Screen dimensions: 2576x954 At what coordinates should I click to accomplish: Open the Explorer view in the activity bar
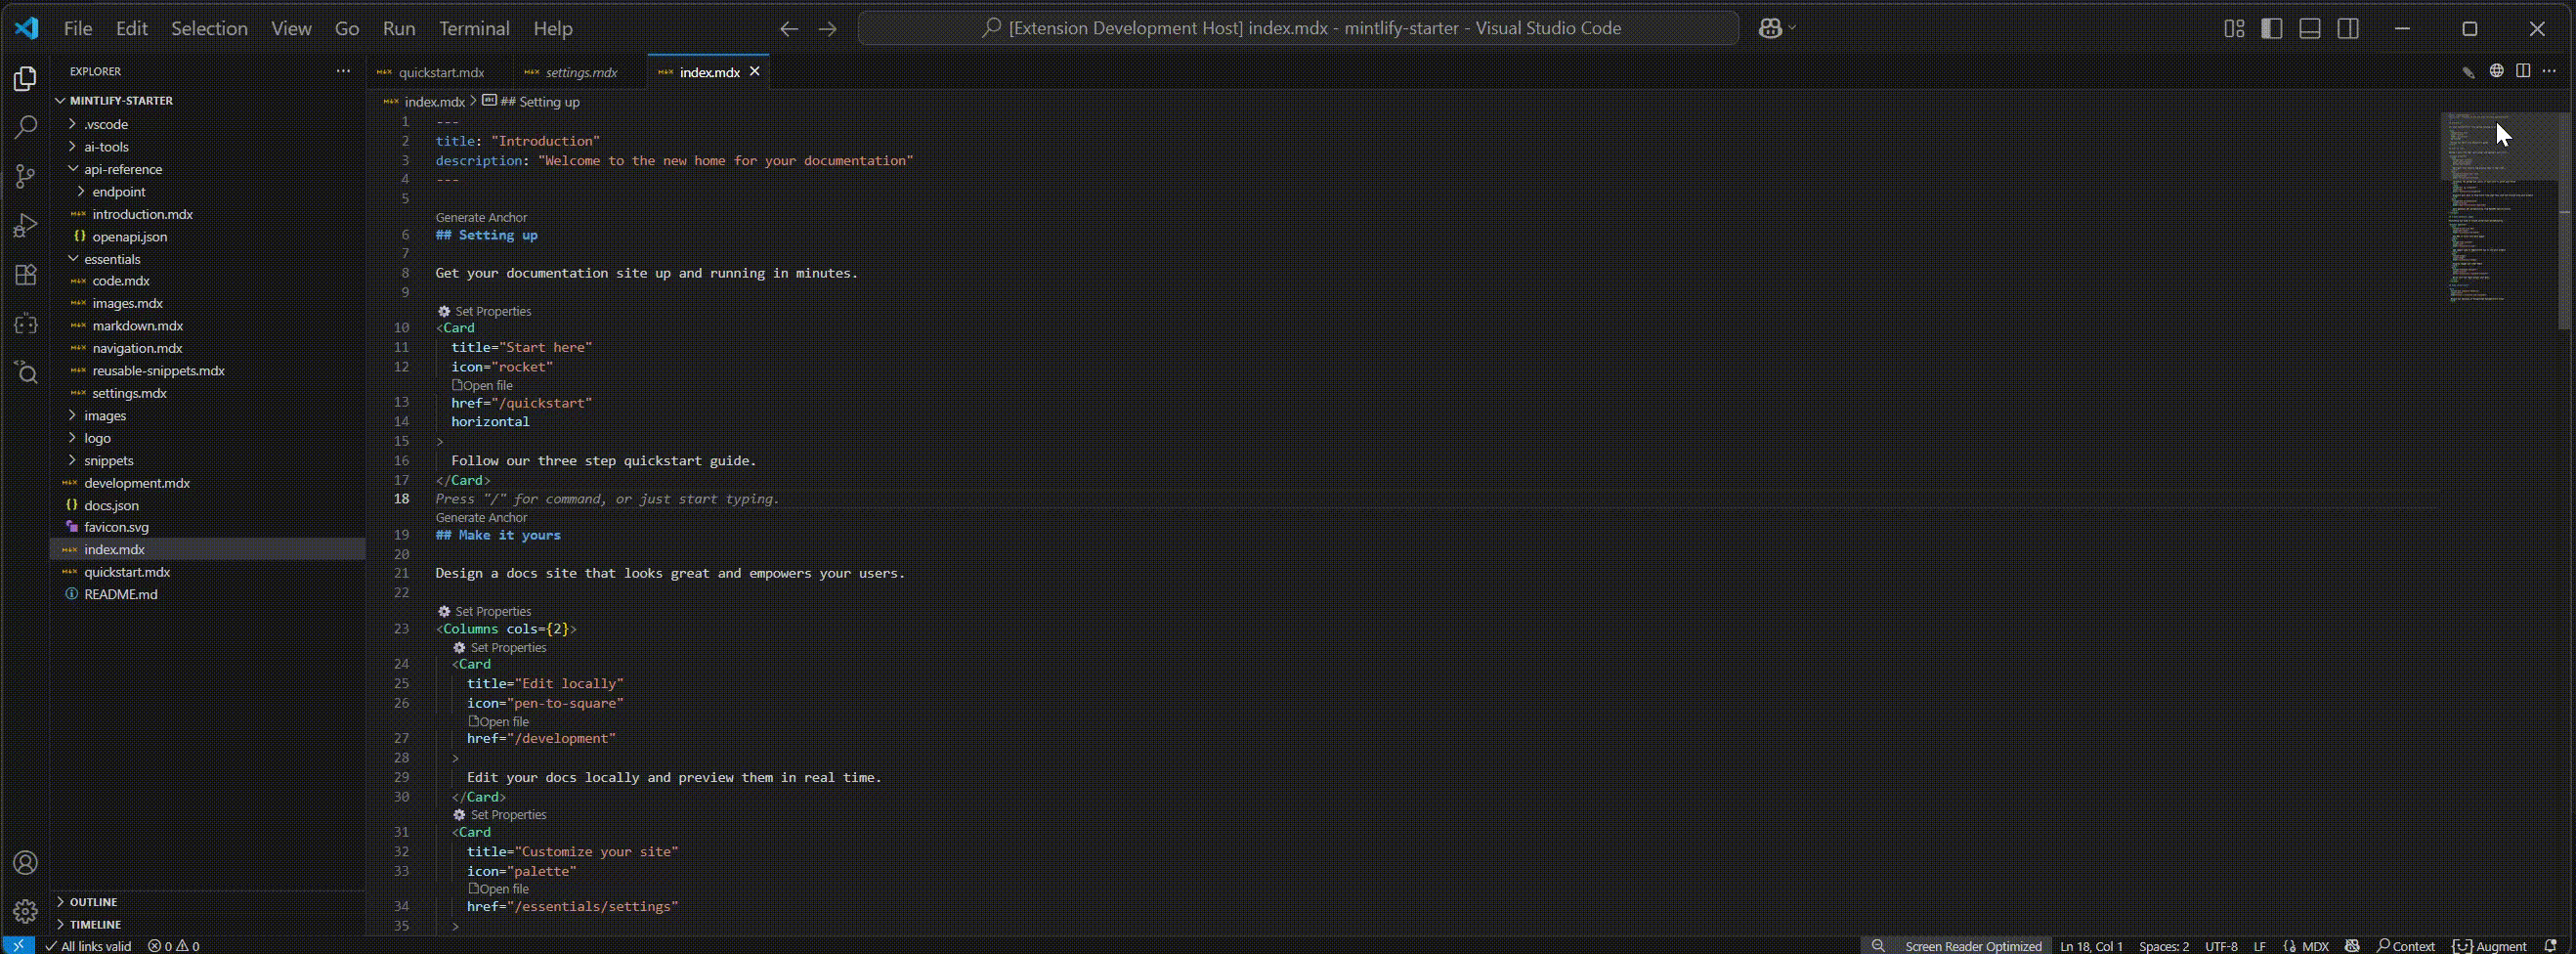26,79
